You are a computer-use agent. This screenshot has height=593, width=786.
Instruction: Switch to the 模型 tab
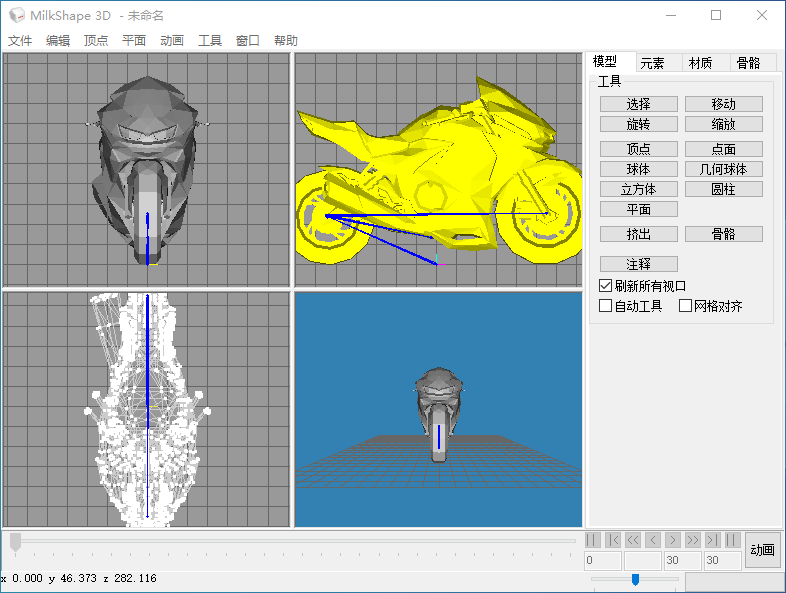pyautogui.click(x=611, y=62)
